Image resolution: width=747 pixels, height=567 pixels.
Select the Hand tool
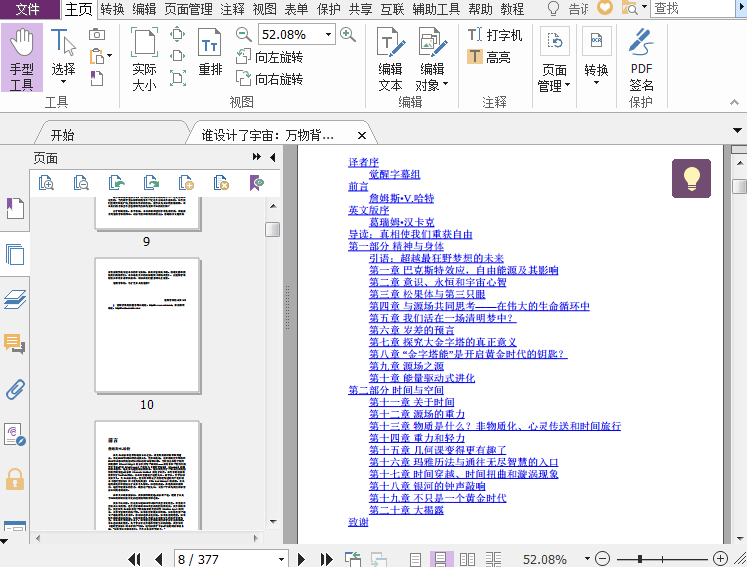[21, 58]
